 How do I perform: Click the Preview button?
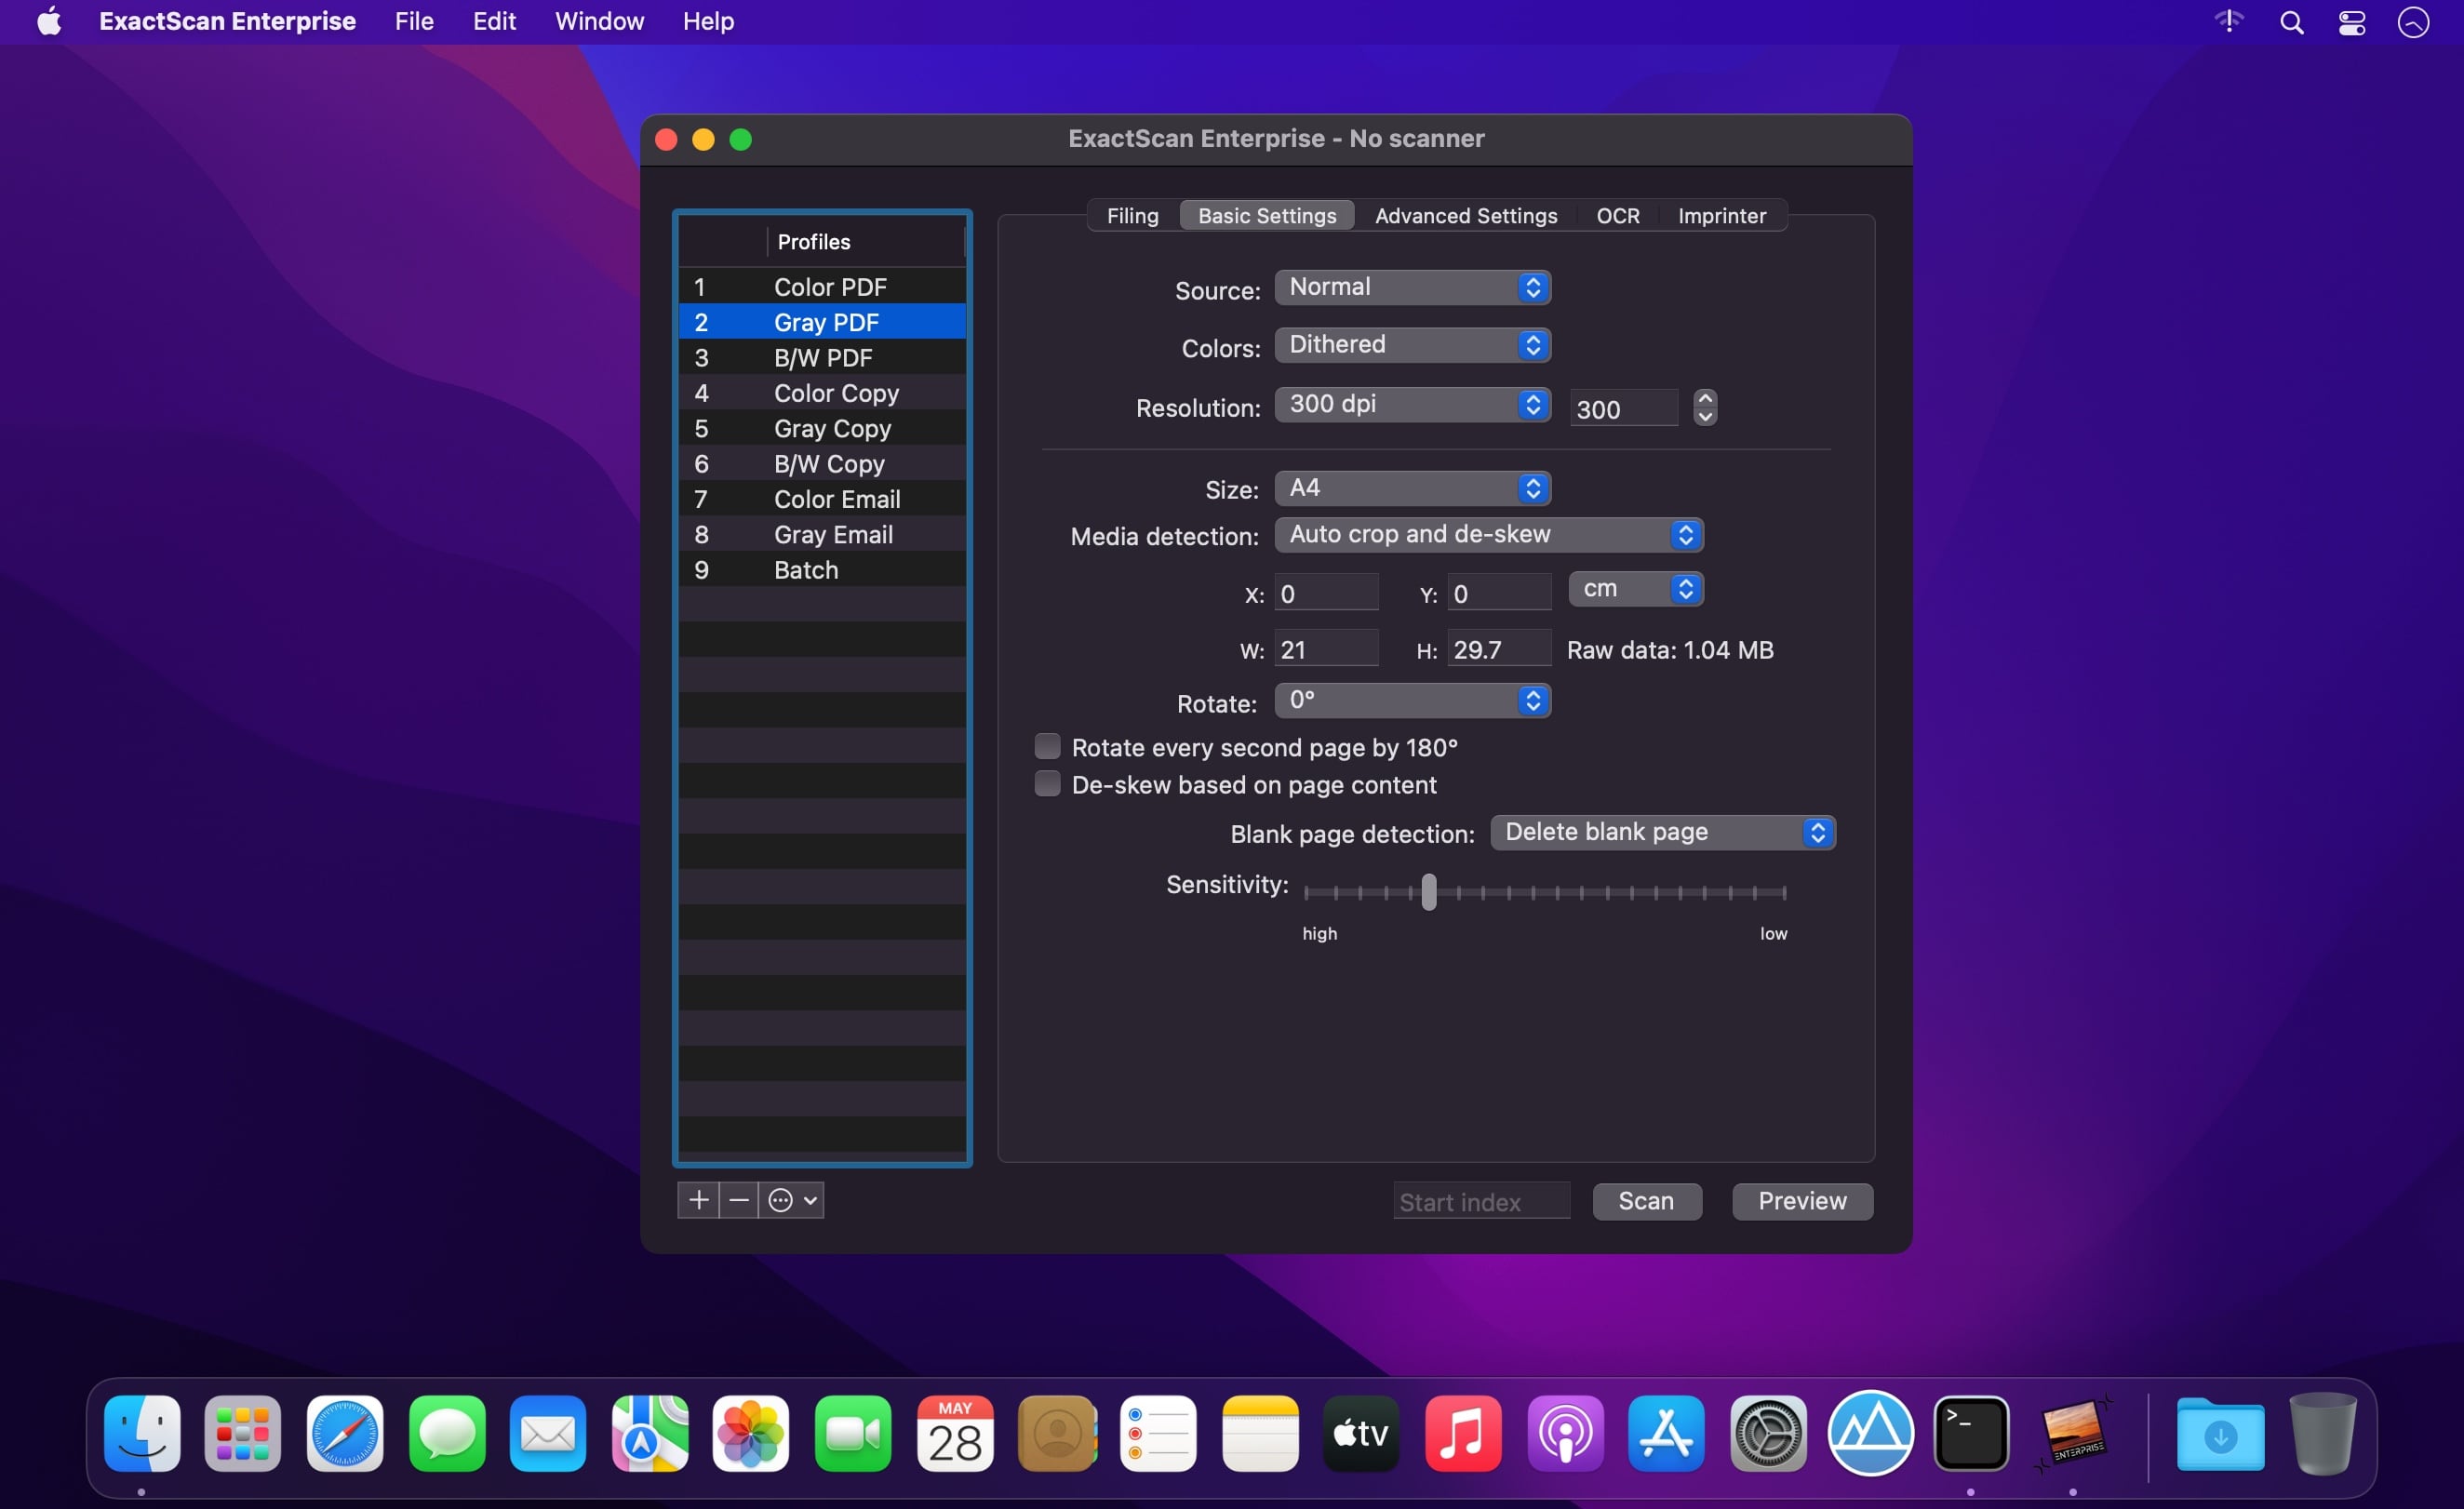(1802, 1201)
